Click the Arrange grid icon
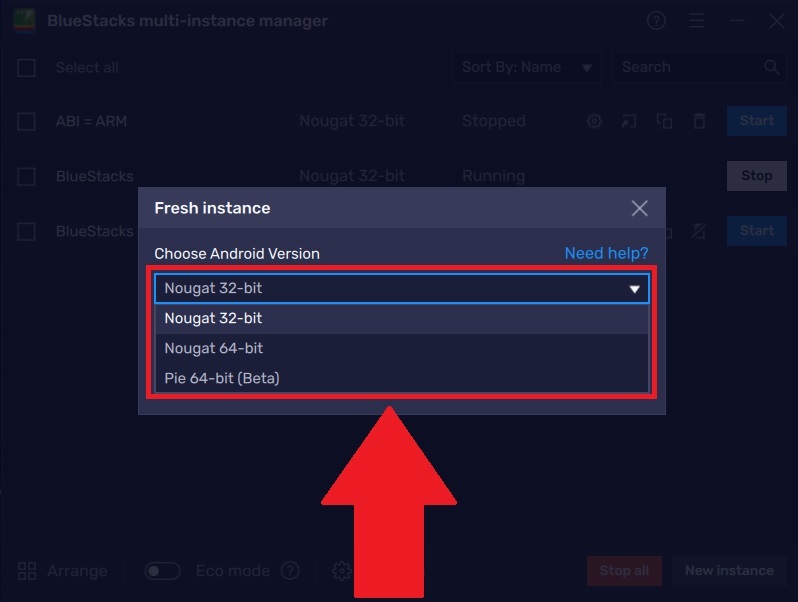Image resolution: width=798 pixels, height=602 pixels. (x=27, y=571)
